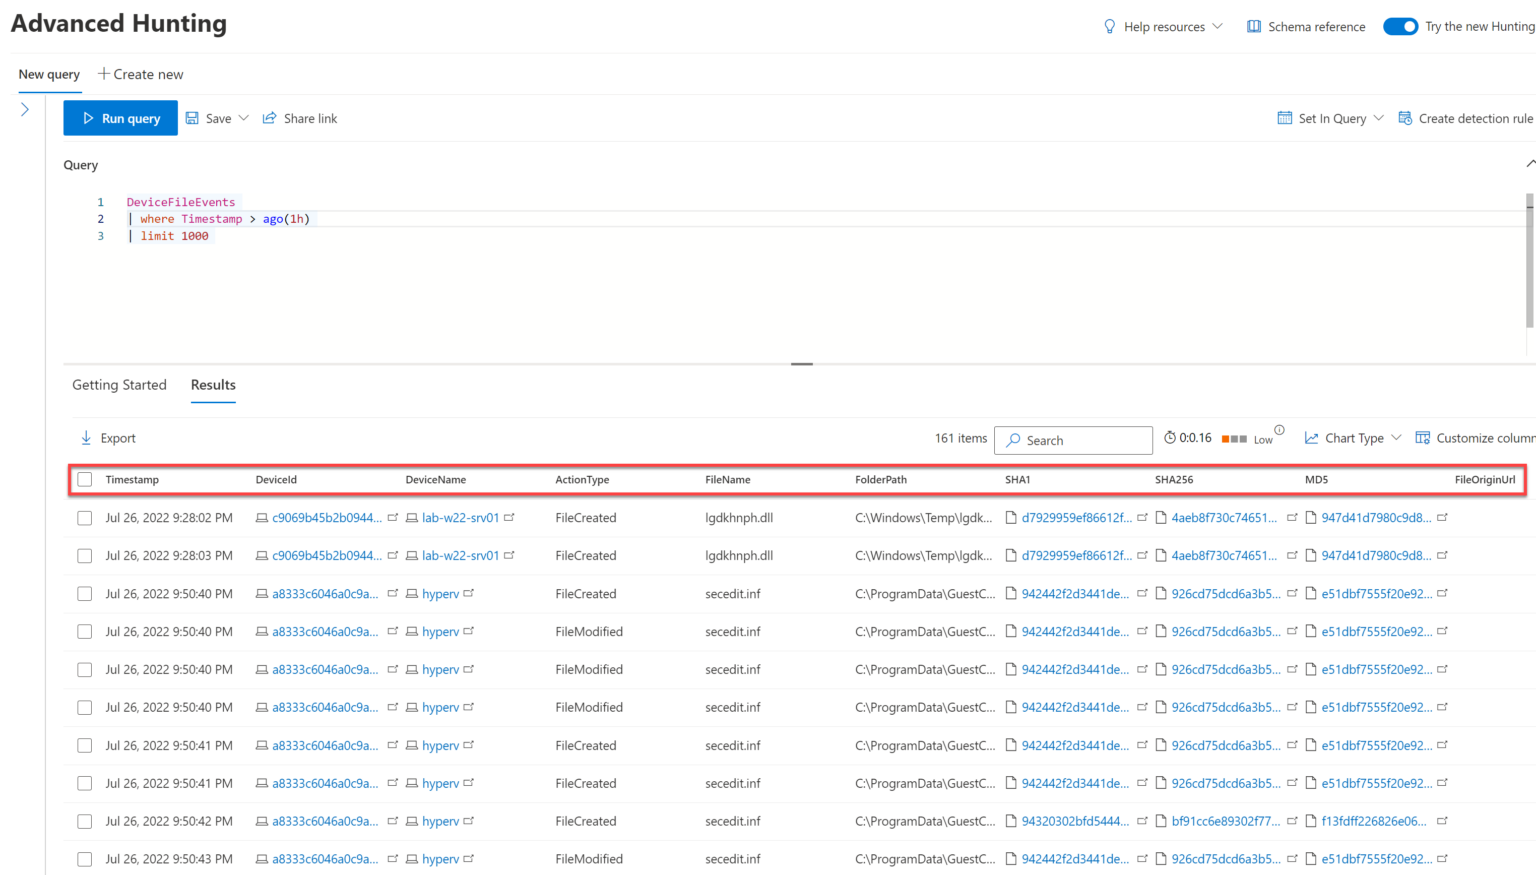Check the select-all header checkbox
The image size is (1536, 875).
pos(85,480)
